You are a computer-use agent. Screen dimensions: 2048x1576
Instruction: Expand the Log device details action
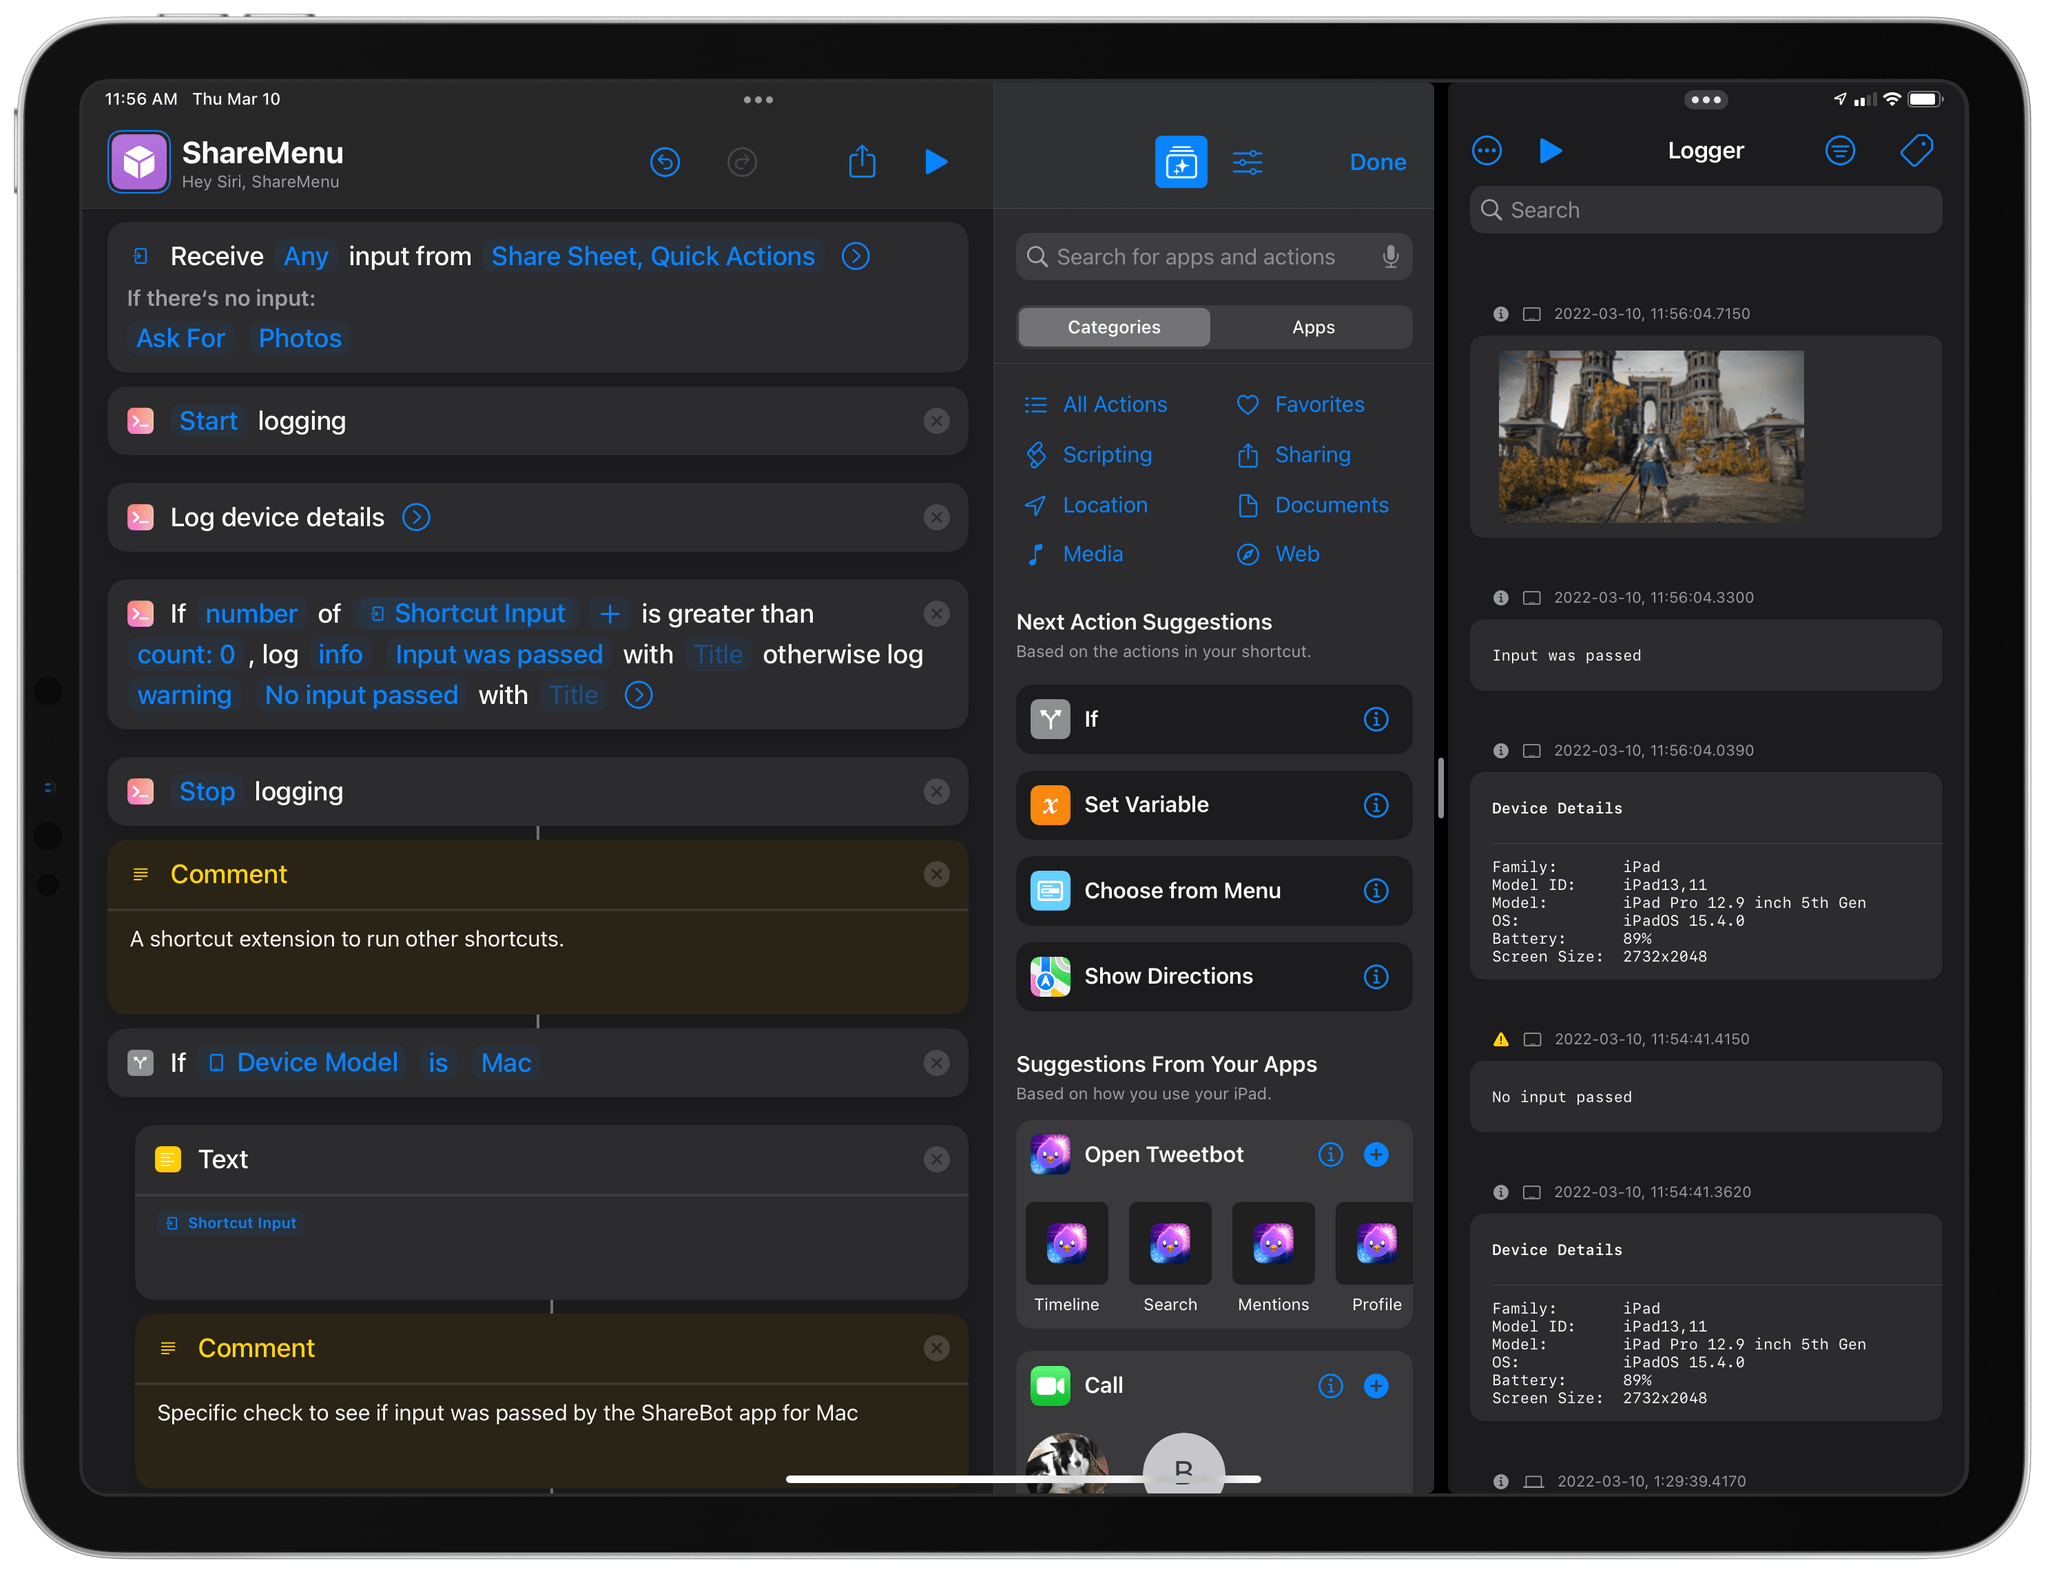pyautogui.click(x=416, y=517)
